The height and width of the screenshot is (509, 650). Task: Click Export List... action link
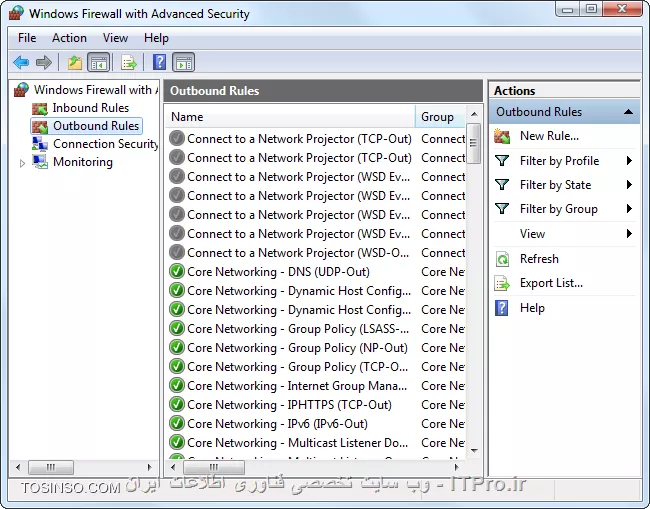(x=551, y=283)
